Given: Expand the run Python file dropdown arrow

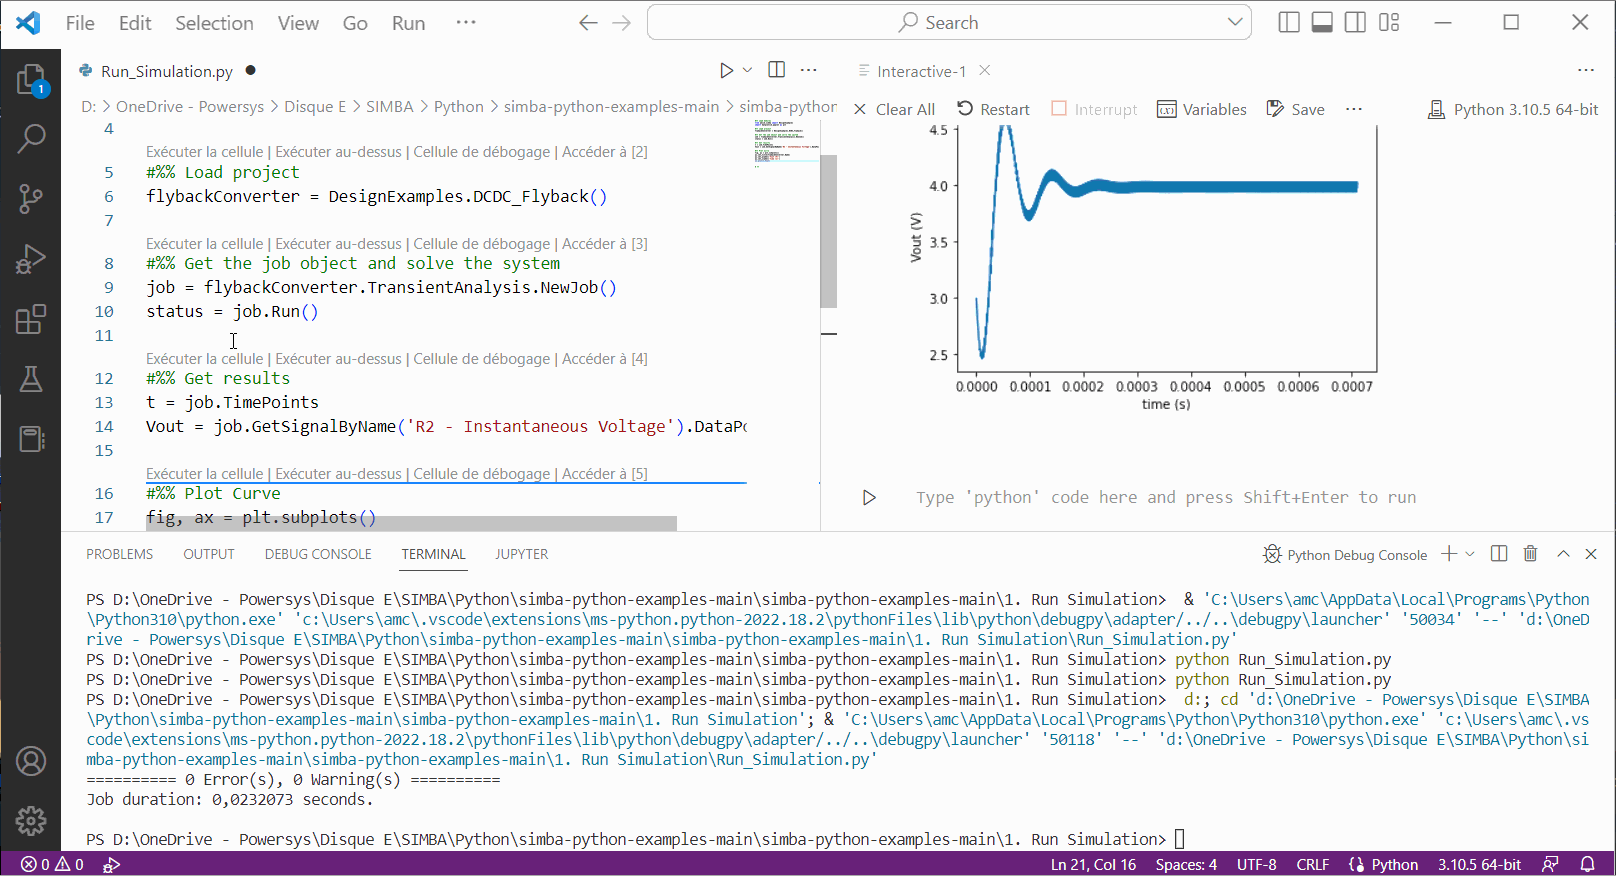Looking at the screenshot, I should [x=747, y=70].
